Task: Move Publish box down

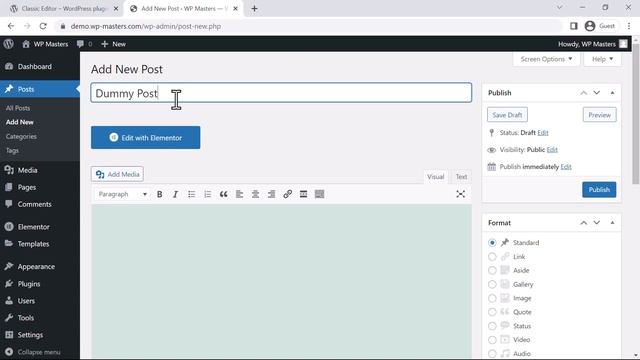Action: tap(597, 93)
